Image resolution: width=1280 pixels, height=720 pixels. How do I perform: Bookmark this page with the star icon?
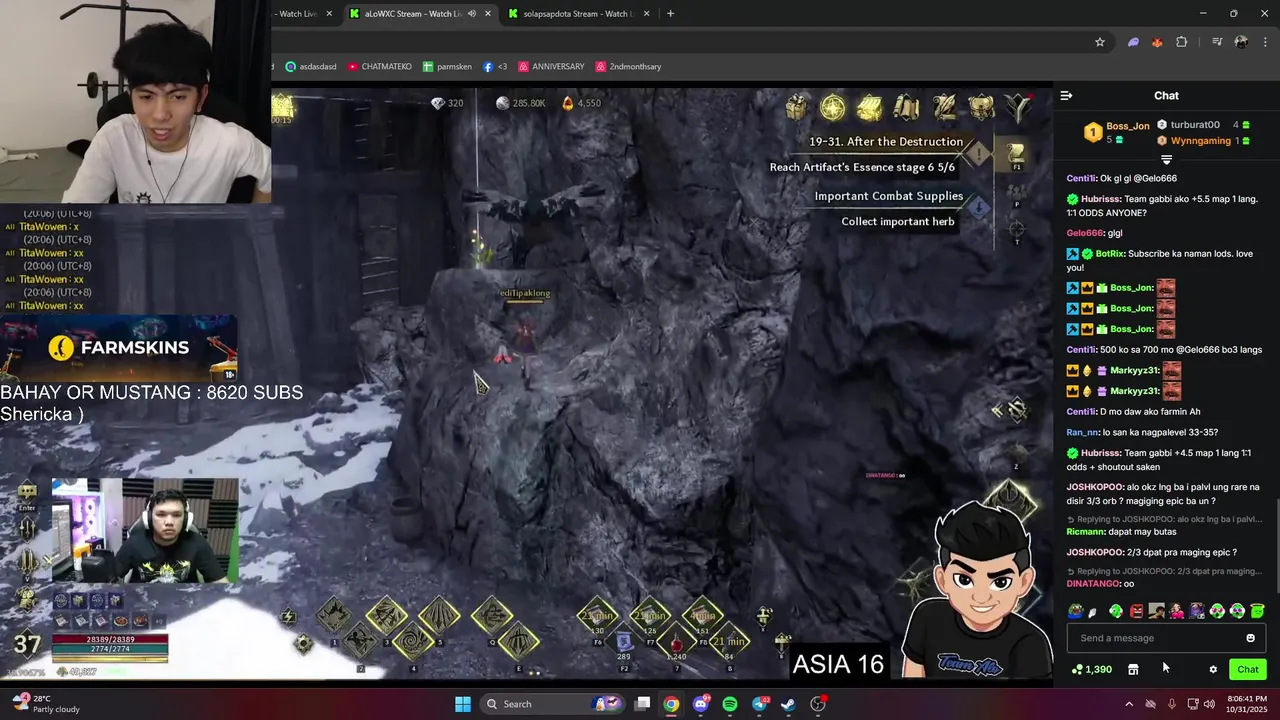click(1100, 42)
